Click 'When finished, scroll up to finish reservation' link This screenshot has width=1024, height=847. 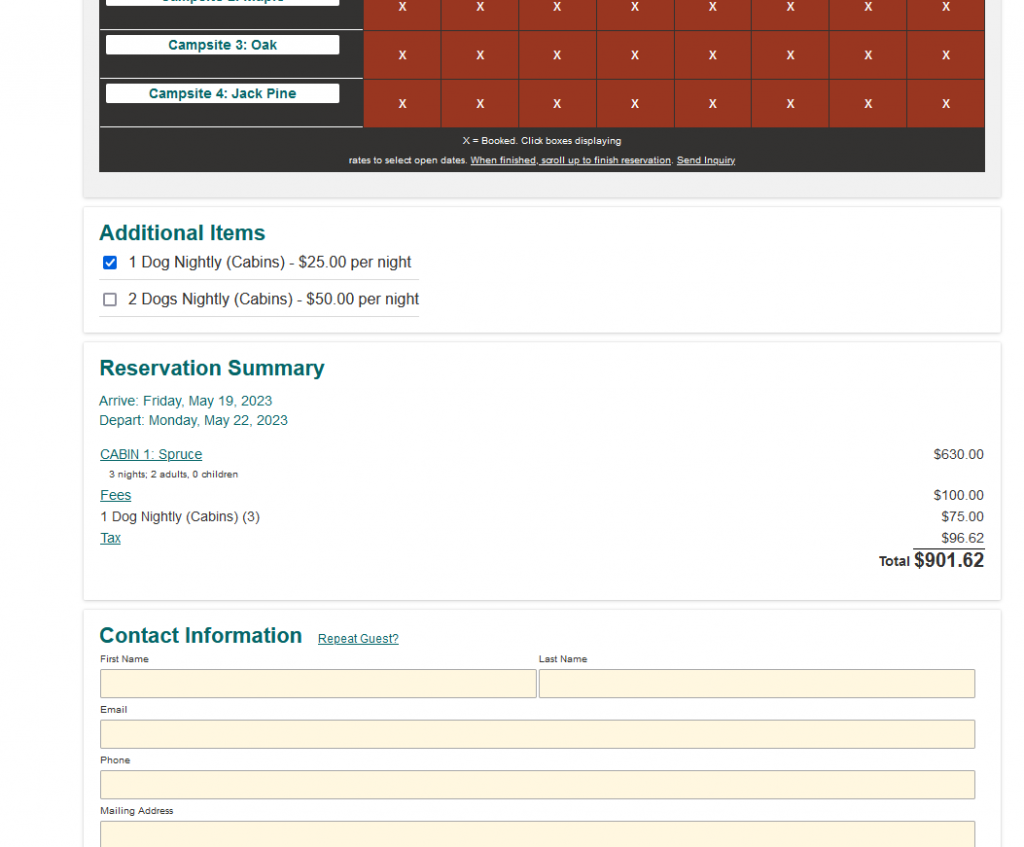(x=570, y=160)
